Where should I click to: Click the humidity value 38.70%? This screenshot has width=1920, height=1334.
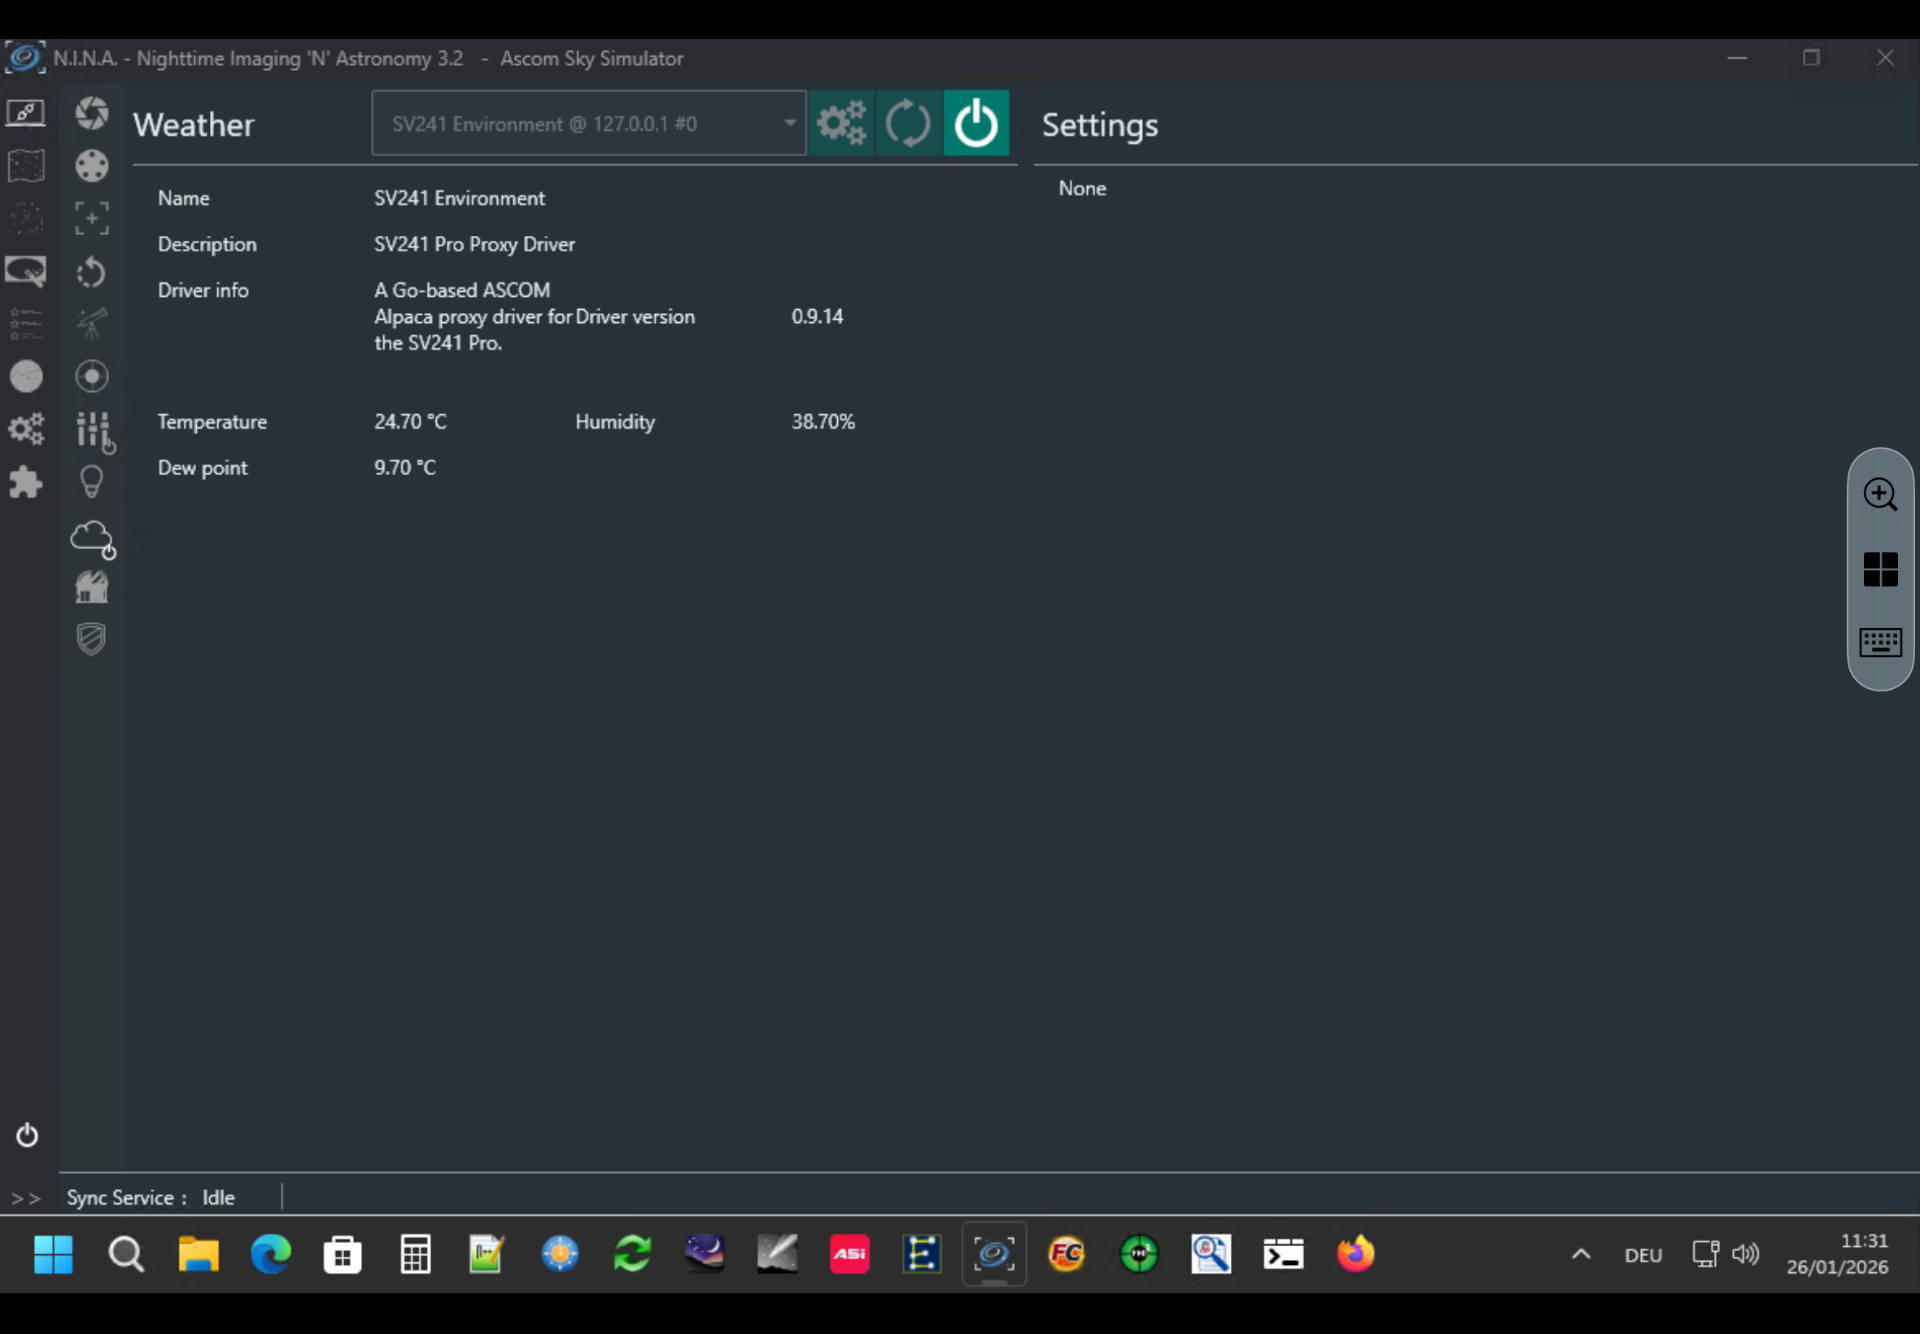click(x=823, y=422)
